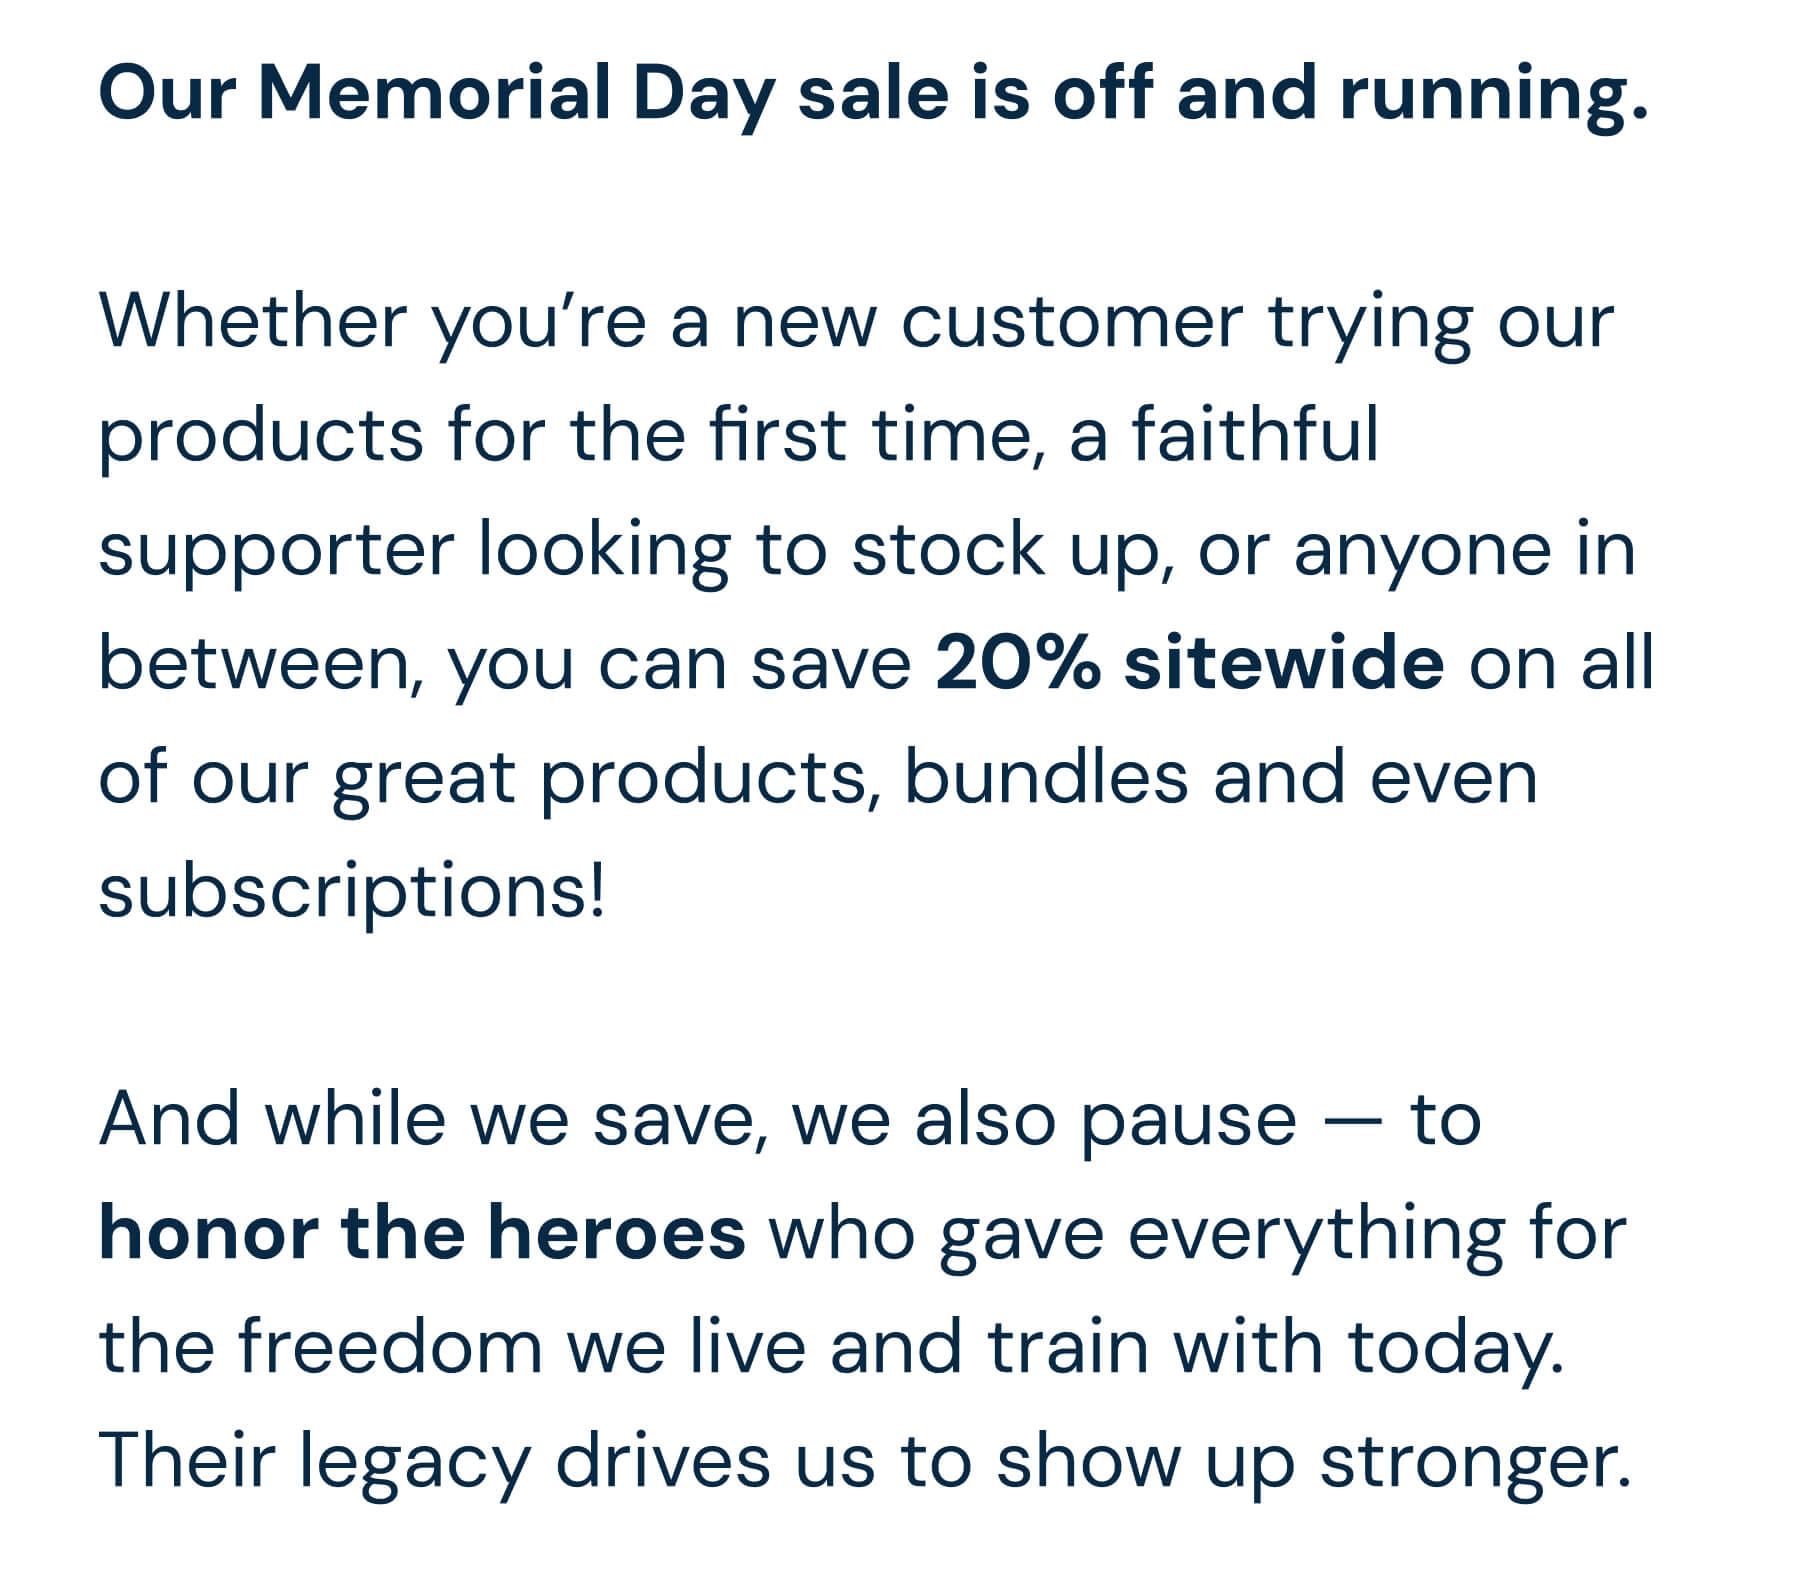Click the word 'between,' in the paragraph
The height and width of the screenshot is (1593, 1800).
258,664
